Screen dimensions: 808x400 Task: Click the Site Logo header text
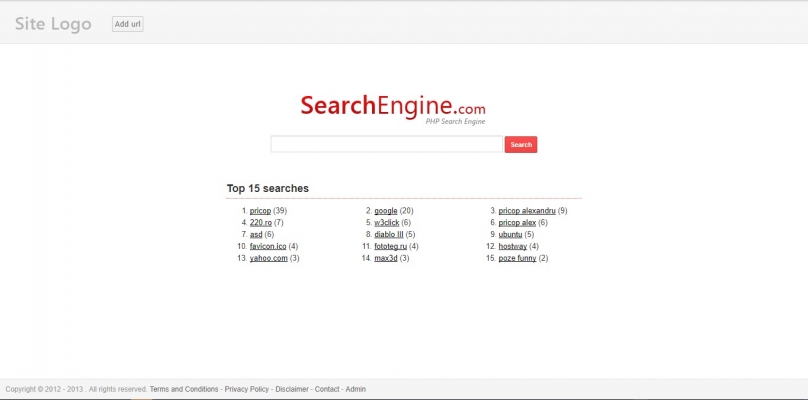(52, 23)
